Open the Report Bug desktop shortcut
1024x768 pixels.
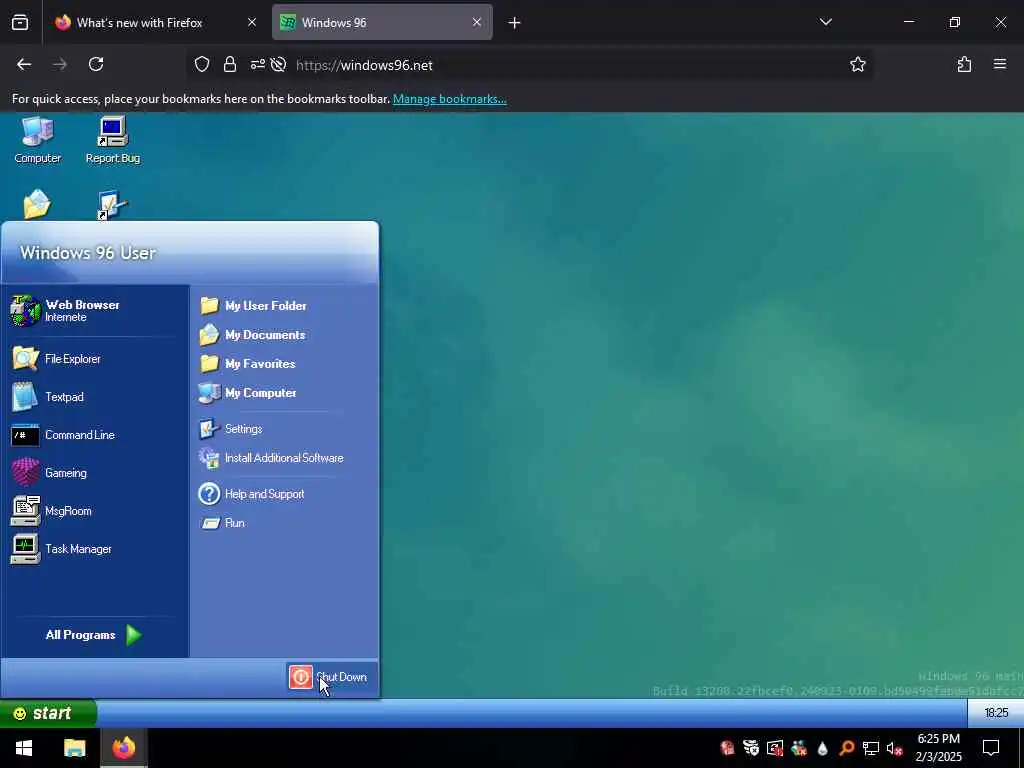tap(112, 140)
